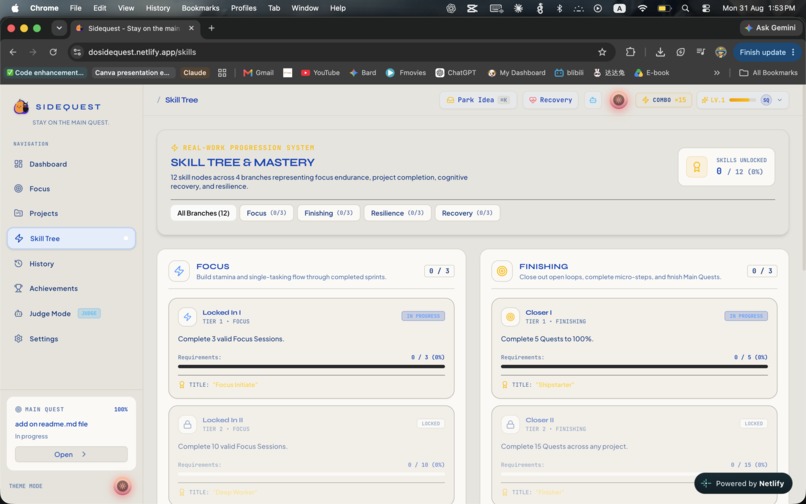
Task: Open the ChatGPT bookmark
Action: [x=456, y=73]
